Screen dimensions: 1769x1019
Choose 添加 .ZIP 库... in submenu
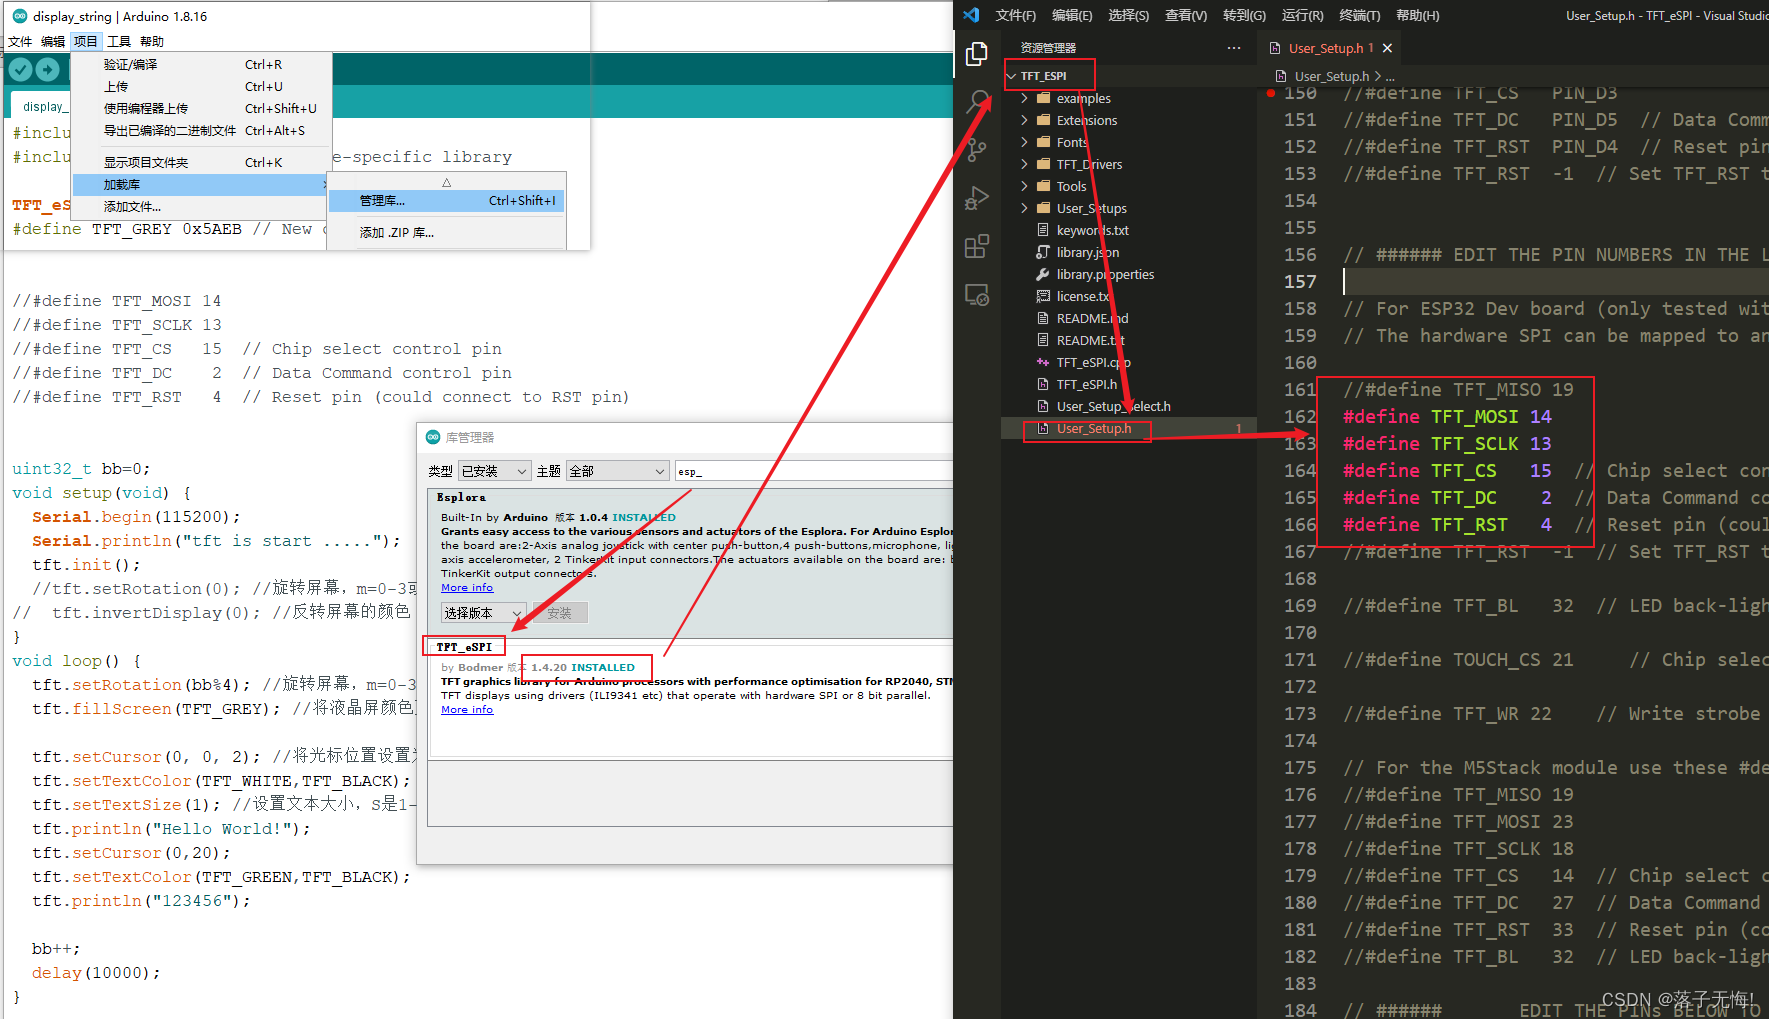click(447, 232)
